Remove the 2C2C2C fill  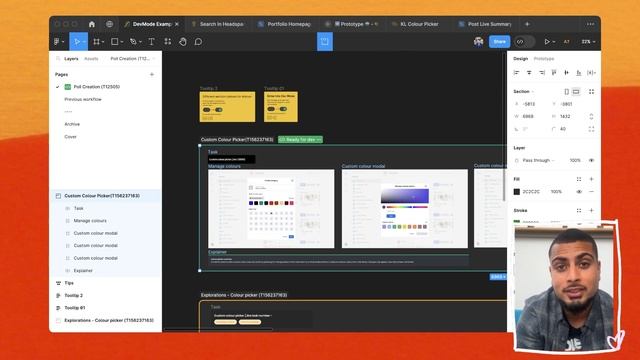(x=591, y=191)
